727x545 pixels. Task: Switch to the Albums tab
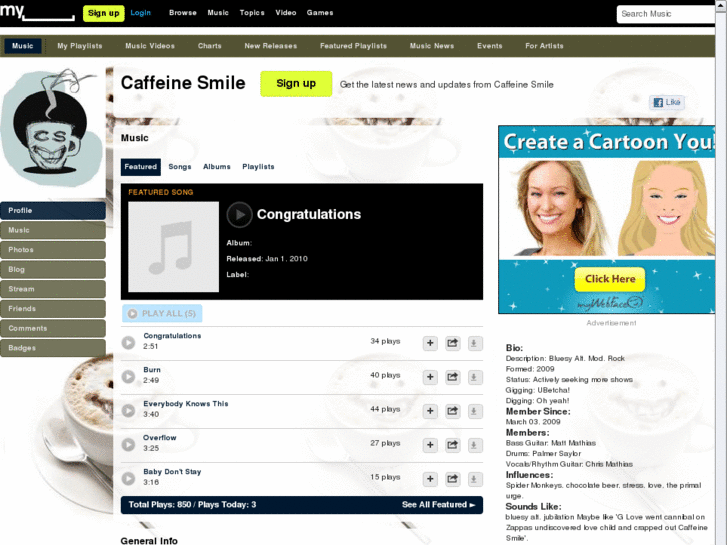pos(217,167)
